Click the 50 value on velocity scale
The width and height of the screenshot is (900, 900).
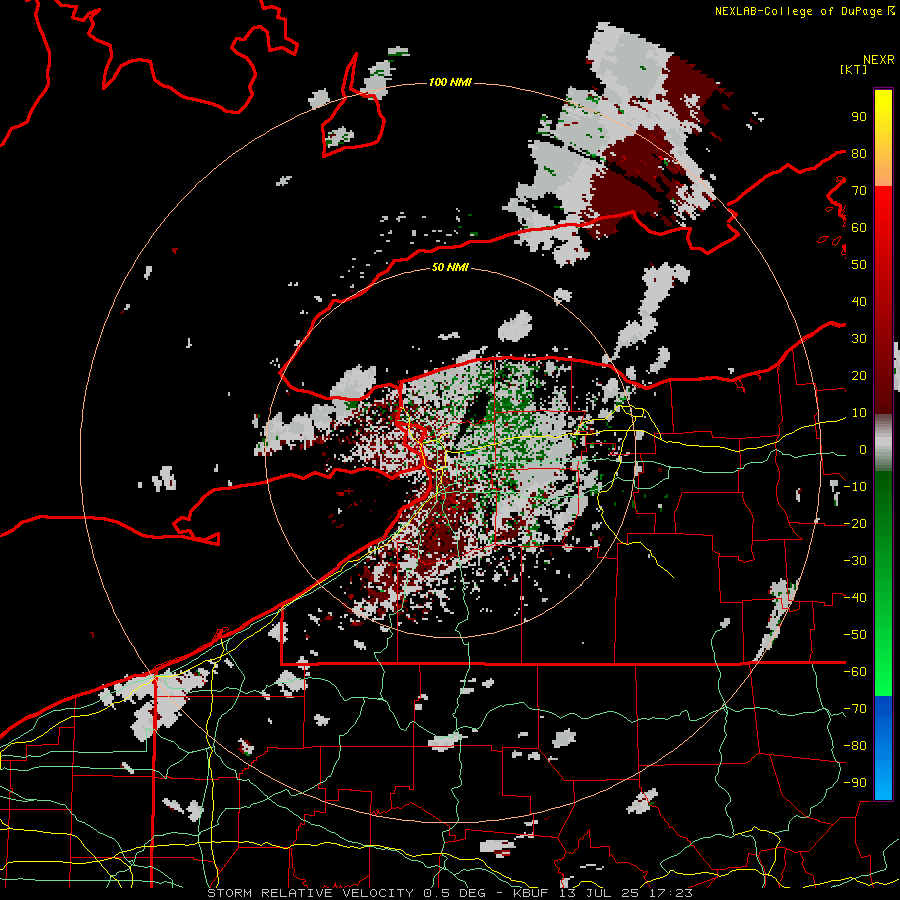tap(859, 265)
